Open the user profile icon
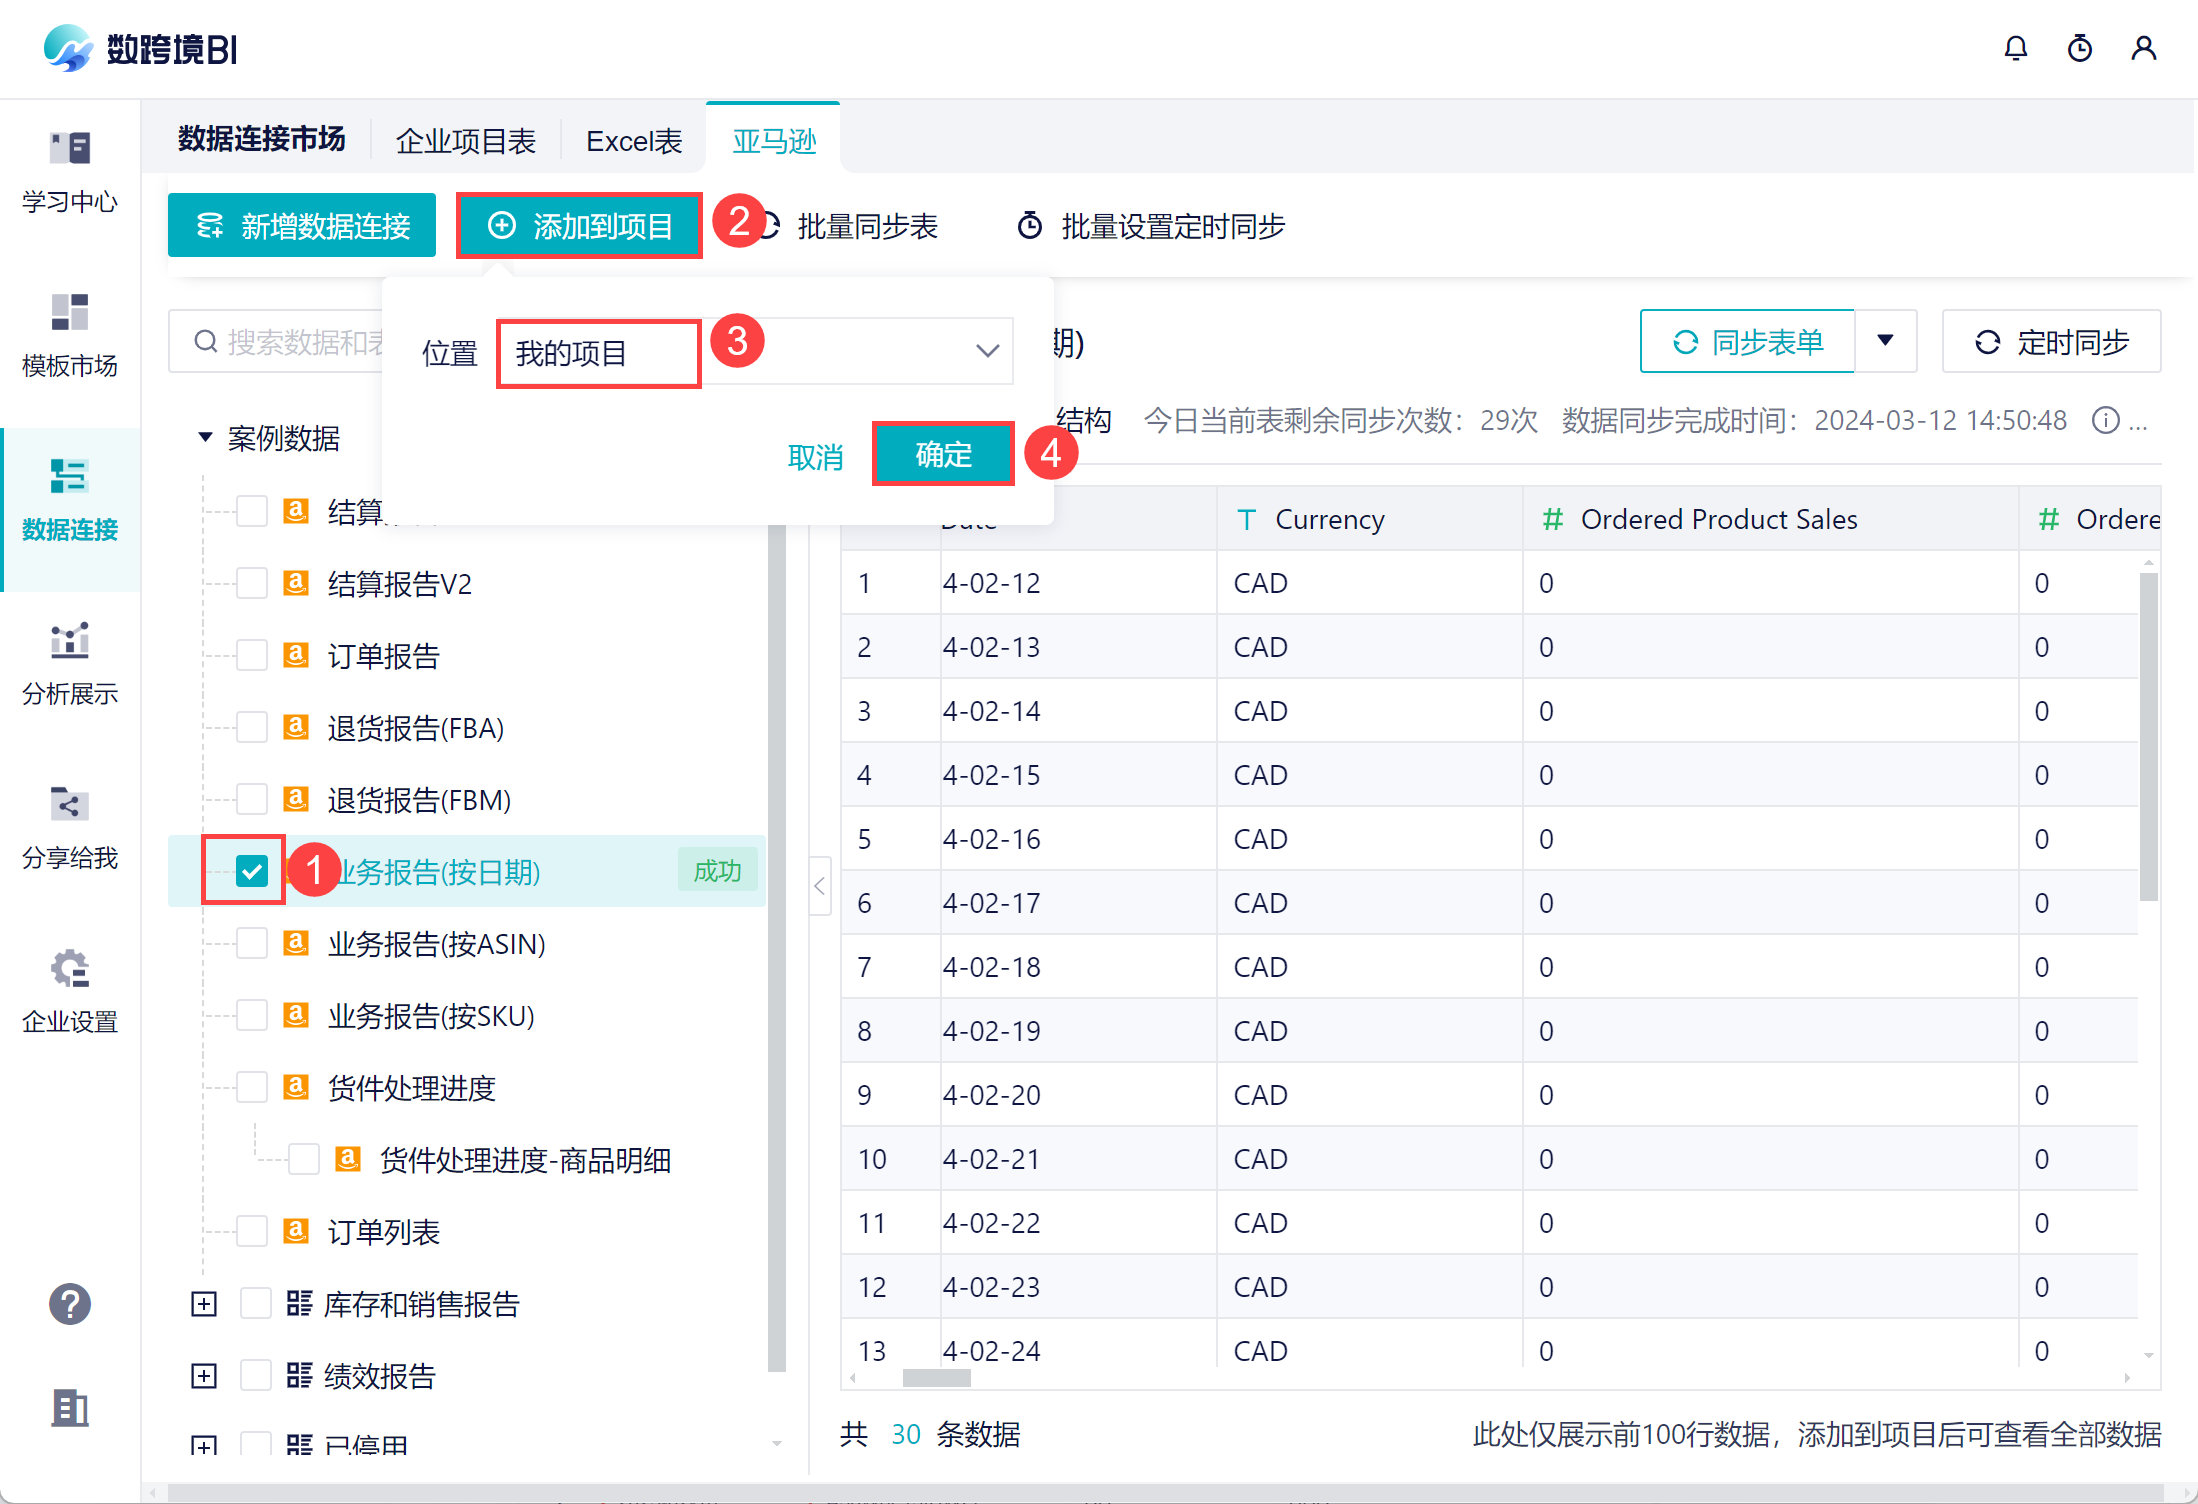 (x=2143, y=48)
